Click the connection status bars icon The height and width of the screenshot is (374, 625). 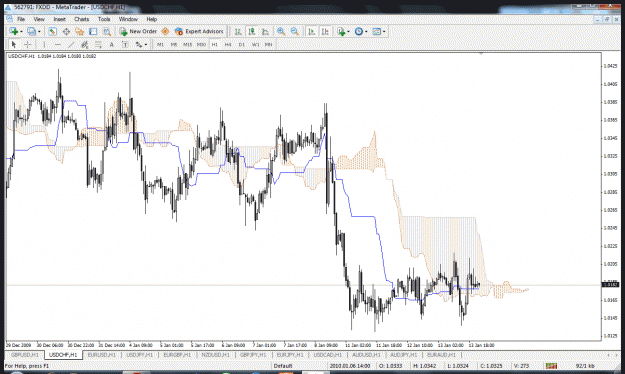tap(552, 366)
